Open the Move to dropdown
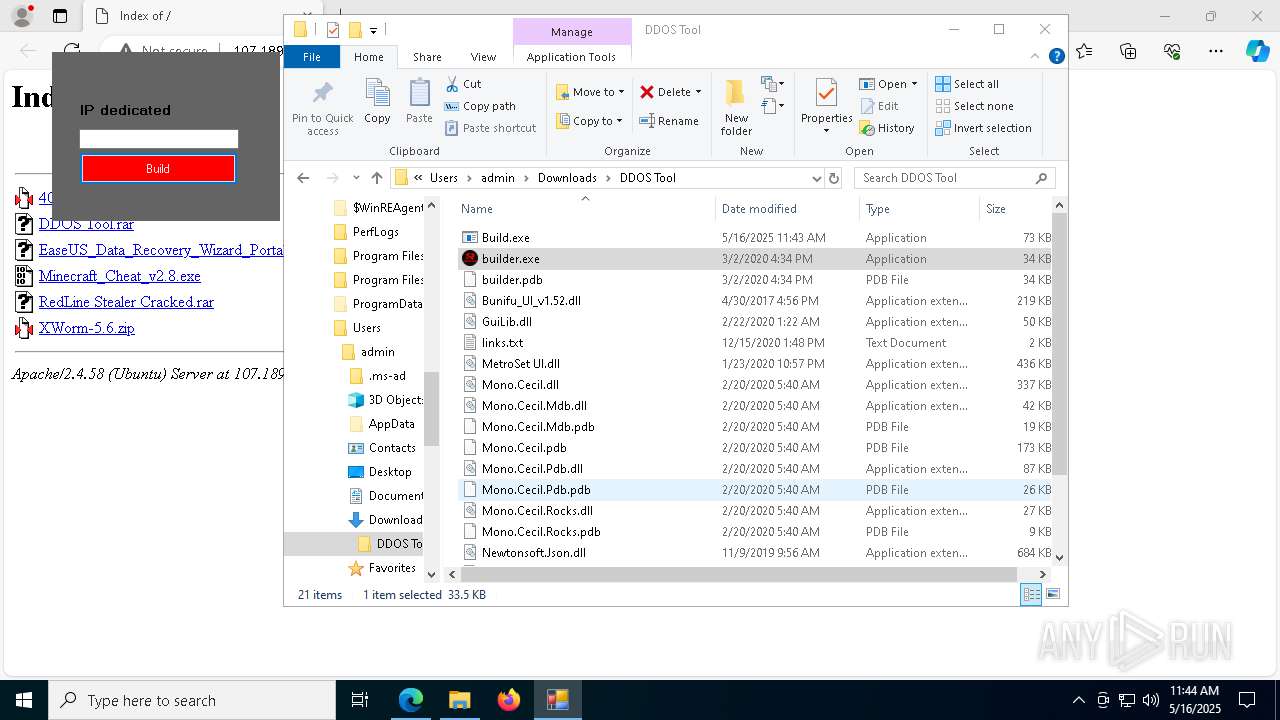1280x720 pixels. point(590,92)
